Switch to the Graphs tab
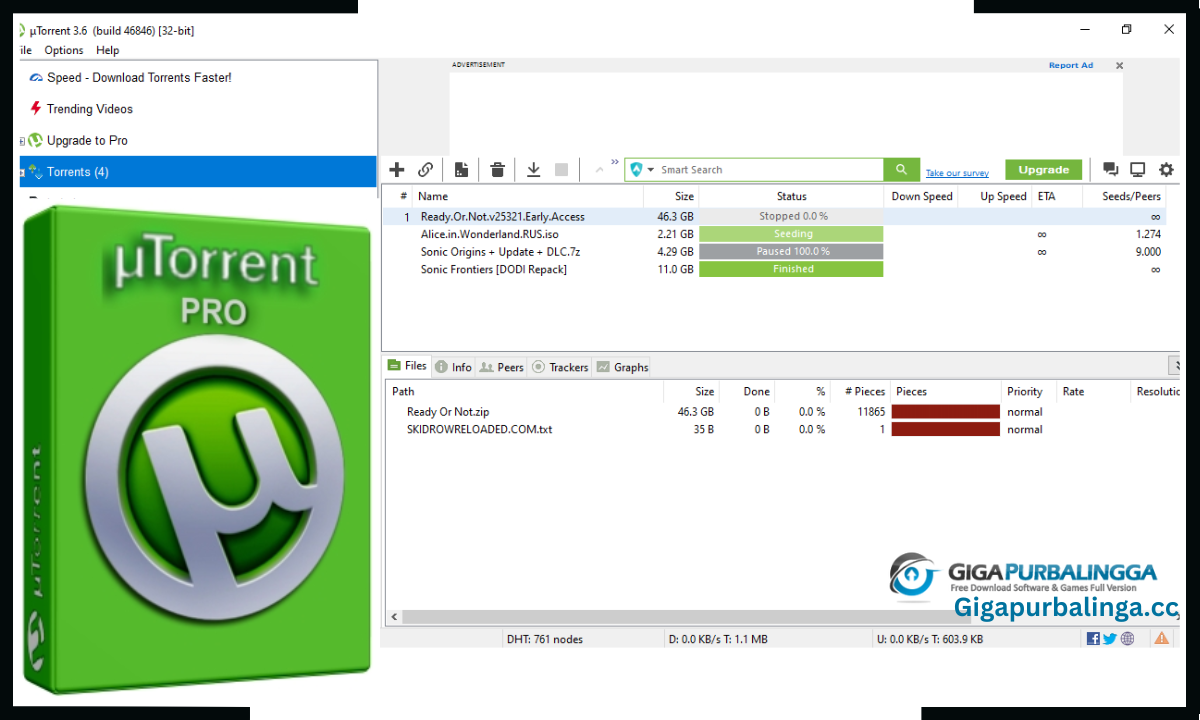The image size is (1200, 720). 622,367
